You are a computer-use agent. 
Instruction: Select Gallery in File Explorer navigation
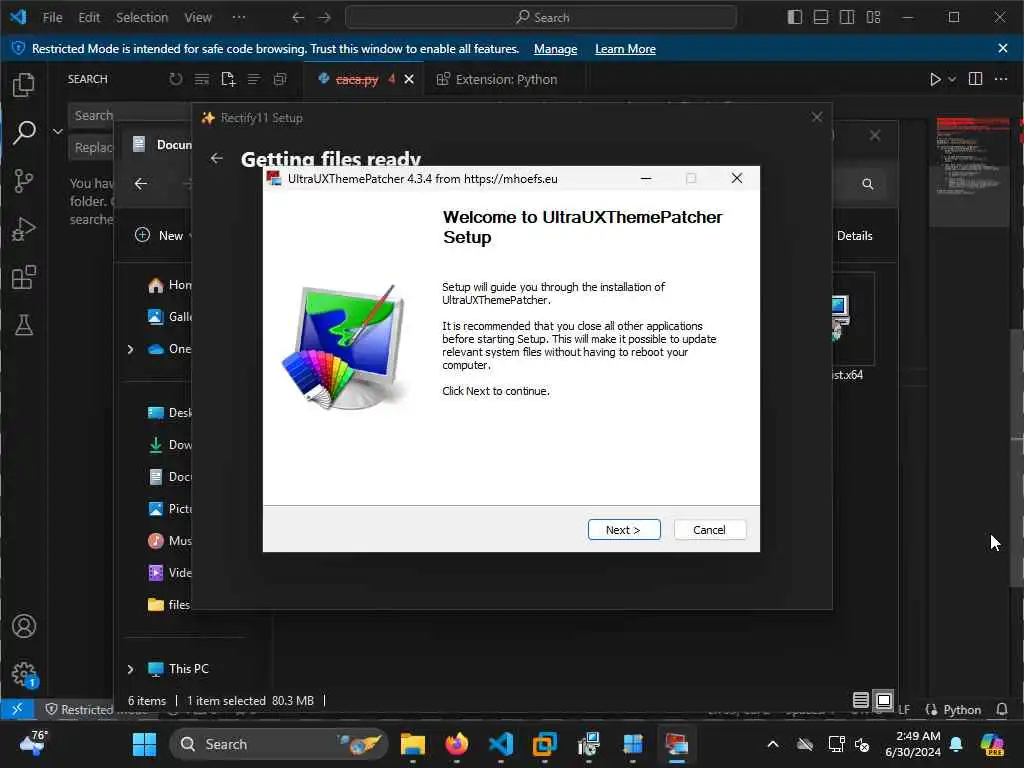pyautogui.click(x=170, y=317)
